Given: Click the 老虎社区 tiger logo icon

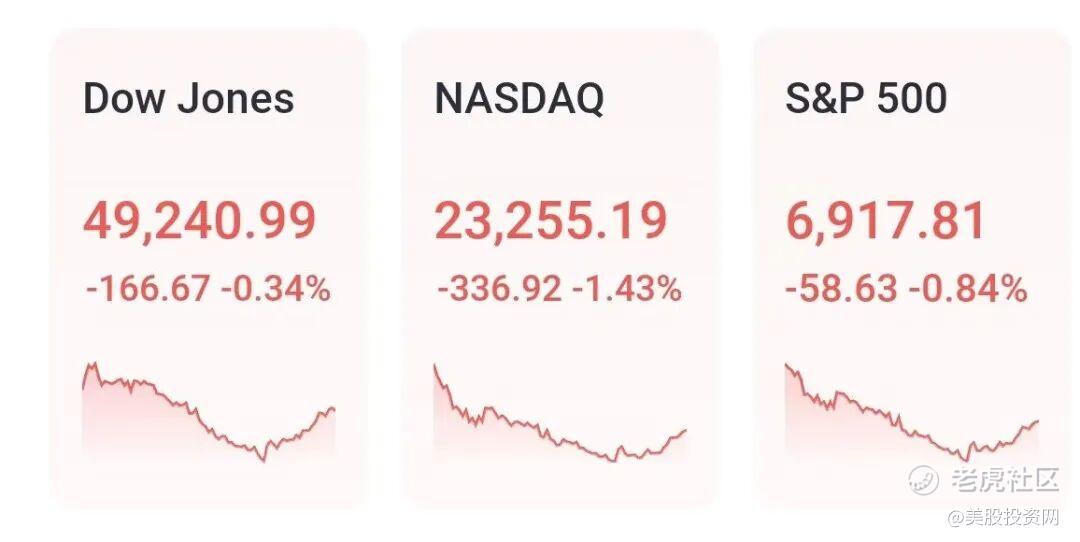Looking at the screenshot, I should [x=922, y=480].
